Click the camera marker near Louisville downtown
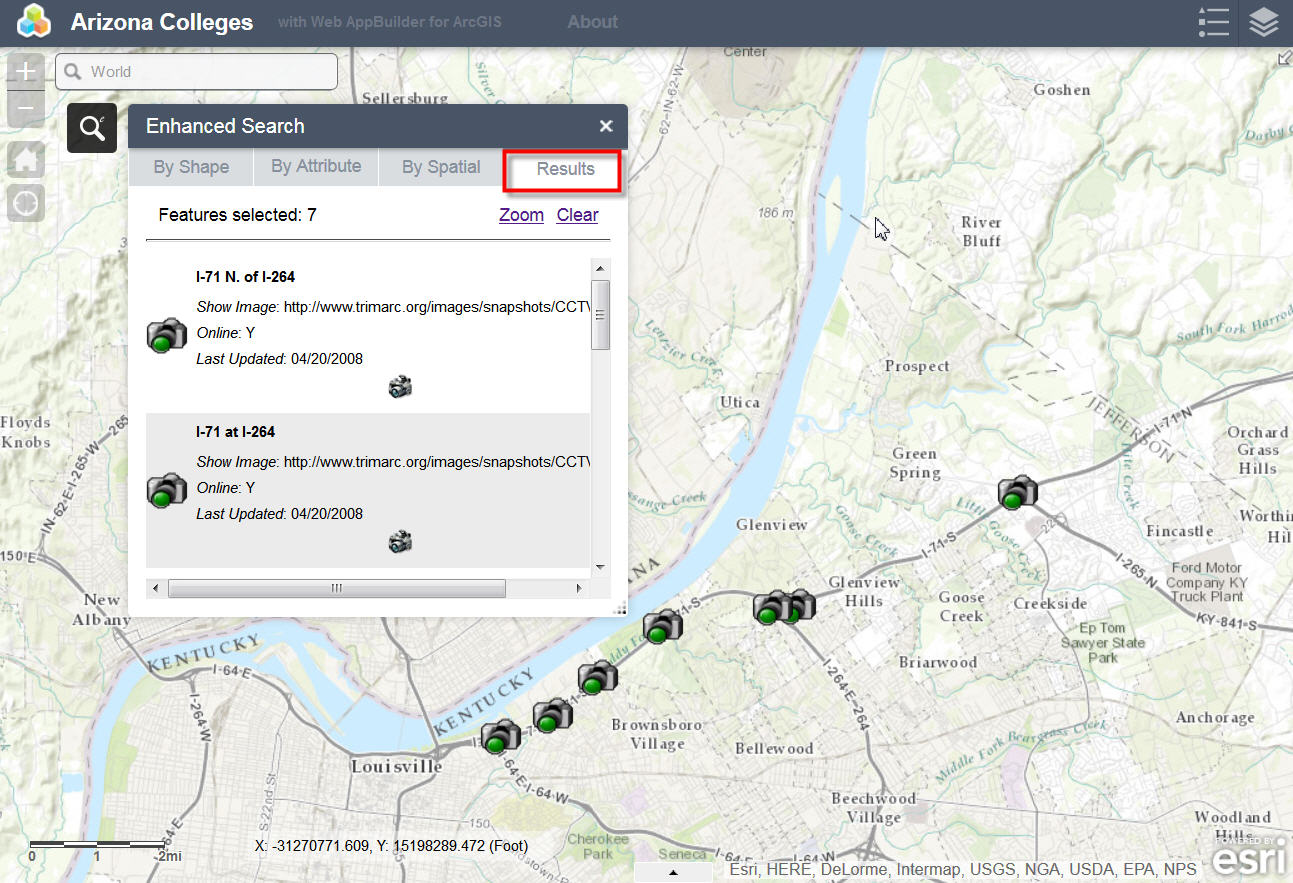The height and width of the screenshot is (883, 1293). [x=501, y=737]
